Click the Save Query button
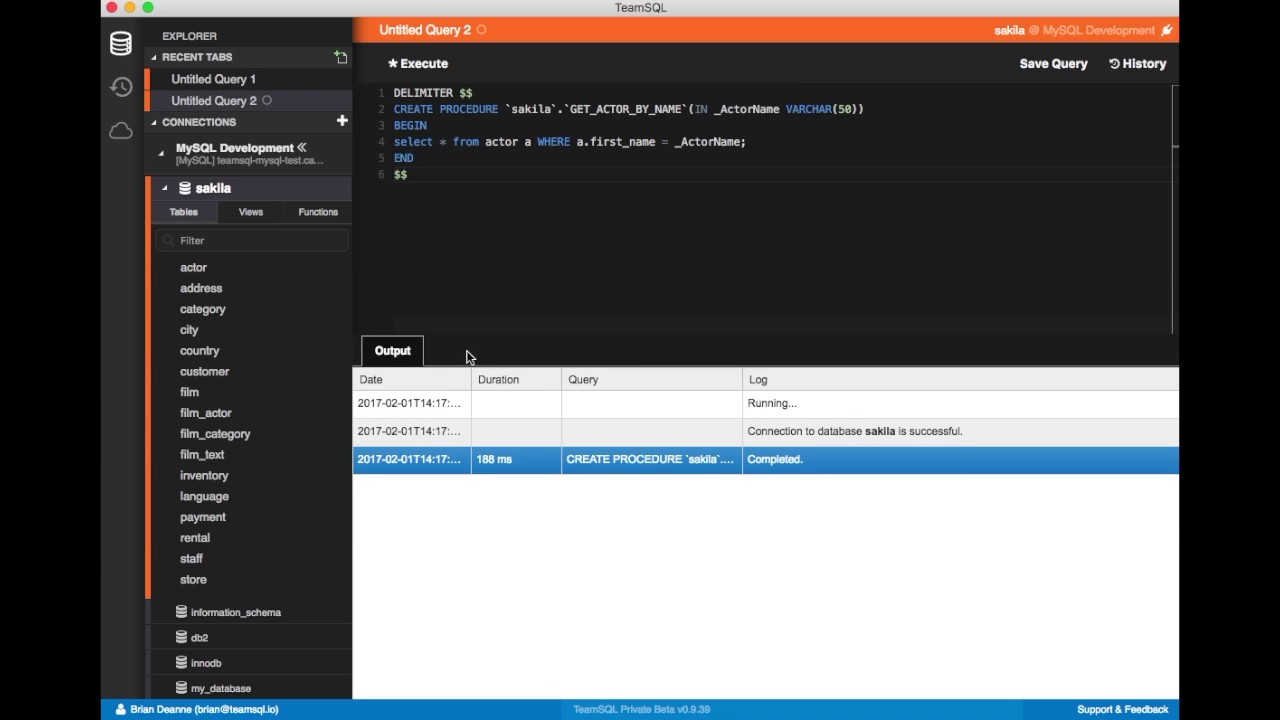 click(1053, 63)
